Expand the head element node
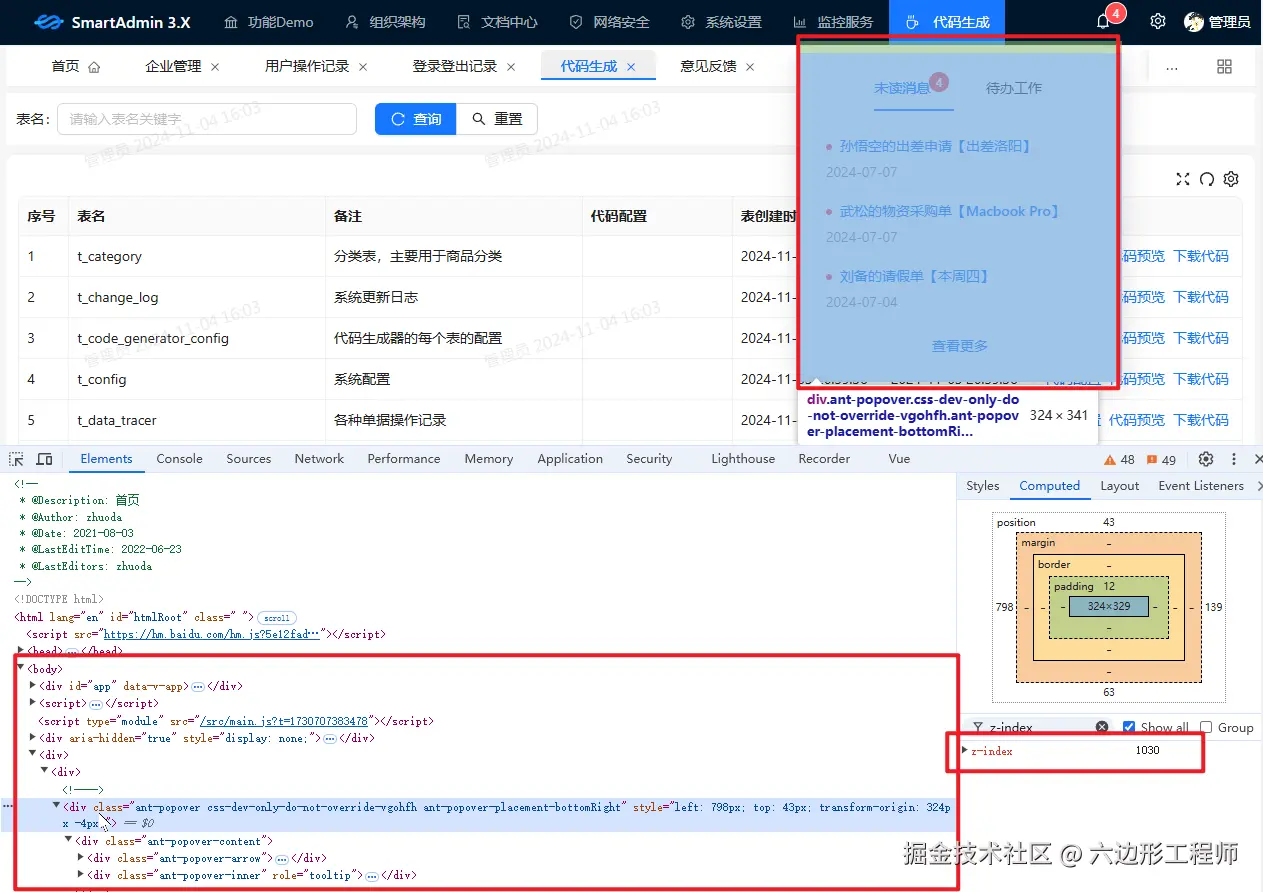Screen dimensions: 1263x892 coord(21,651)
